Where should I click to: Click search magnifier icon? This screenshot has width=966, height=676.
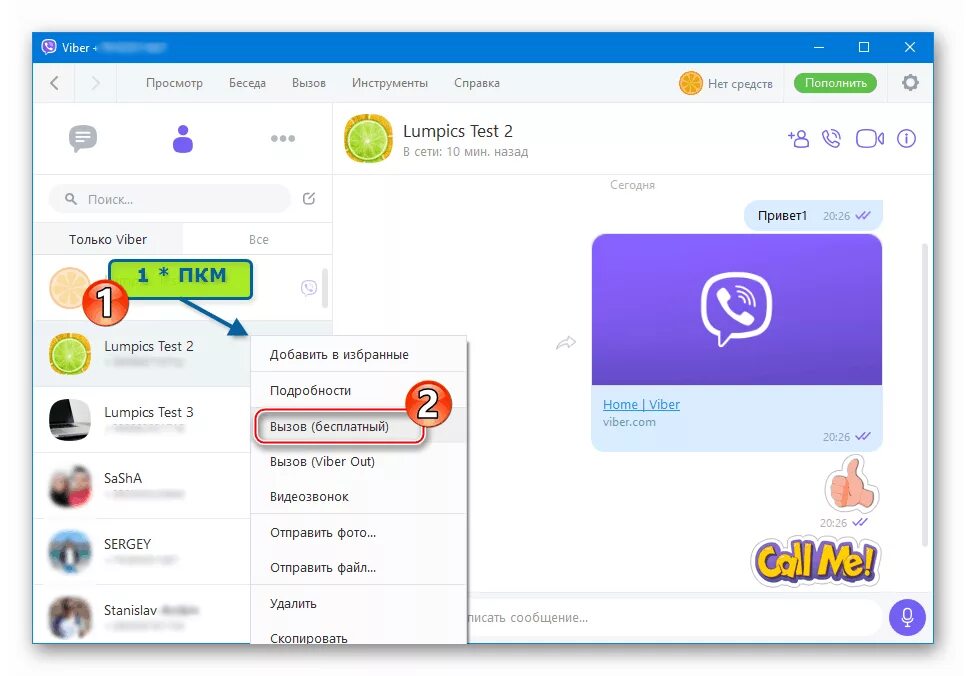coord(71,199)
